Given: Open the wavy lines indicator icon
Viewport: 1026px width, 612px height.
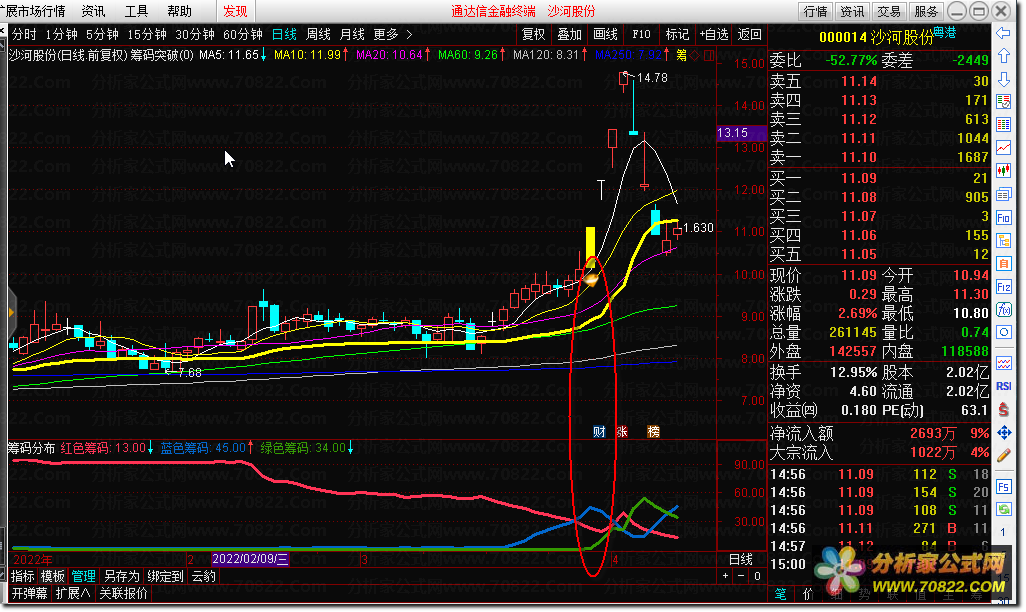Looking at the screenshot, I should 1003,363.
